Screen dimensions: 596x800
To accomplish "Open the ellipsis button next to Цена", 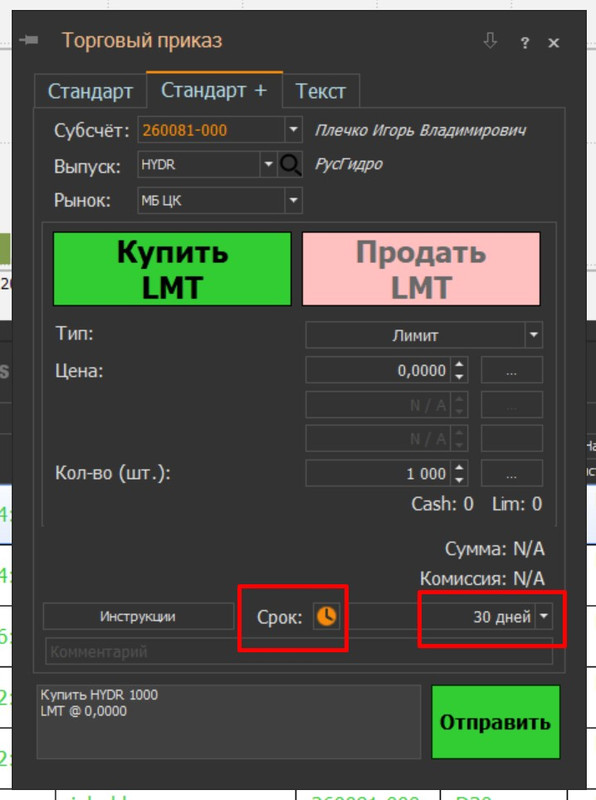I will click(x=512, y=370).
